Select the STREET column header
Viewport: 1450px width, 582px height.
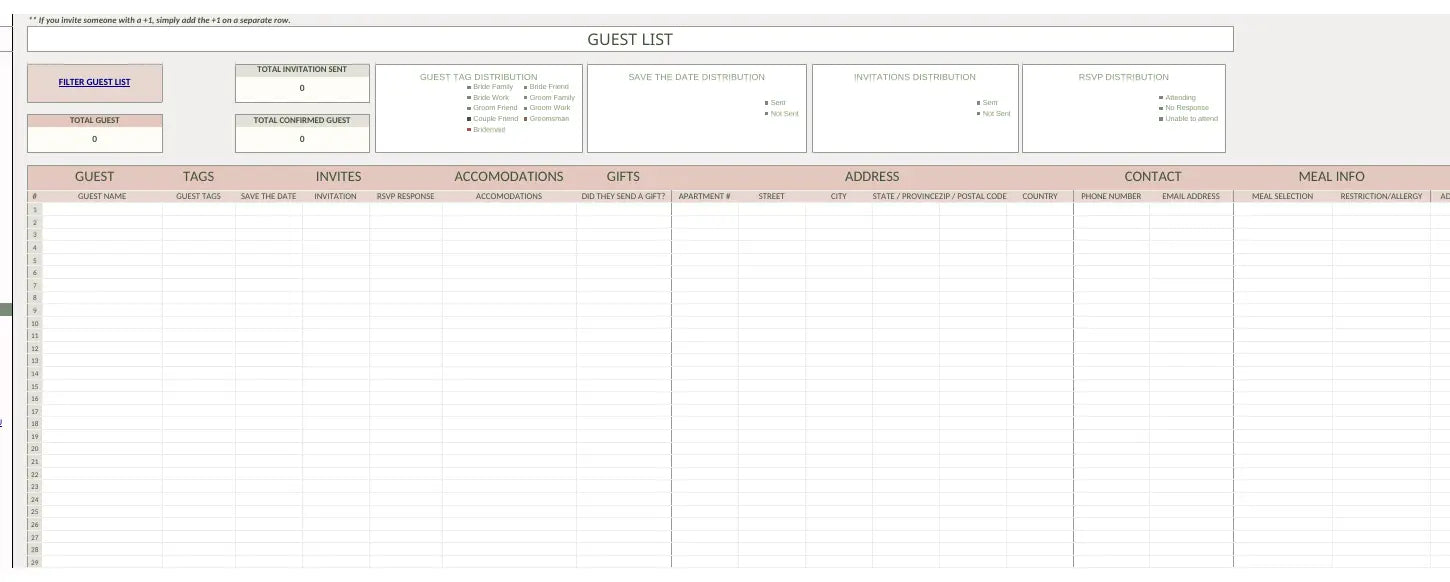772,197
